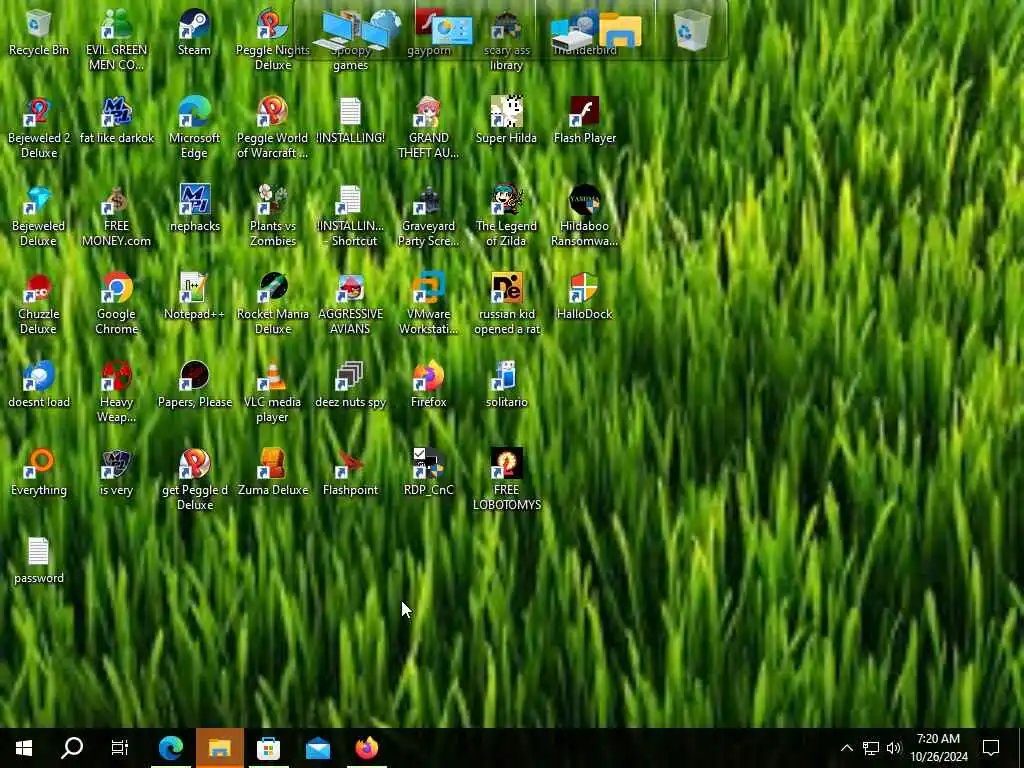
Task: Open Papers, Please shortcut
Action: [x=194, y=385]
